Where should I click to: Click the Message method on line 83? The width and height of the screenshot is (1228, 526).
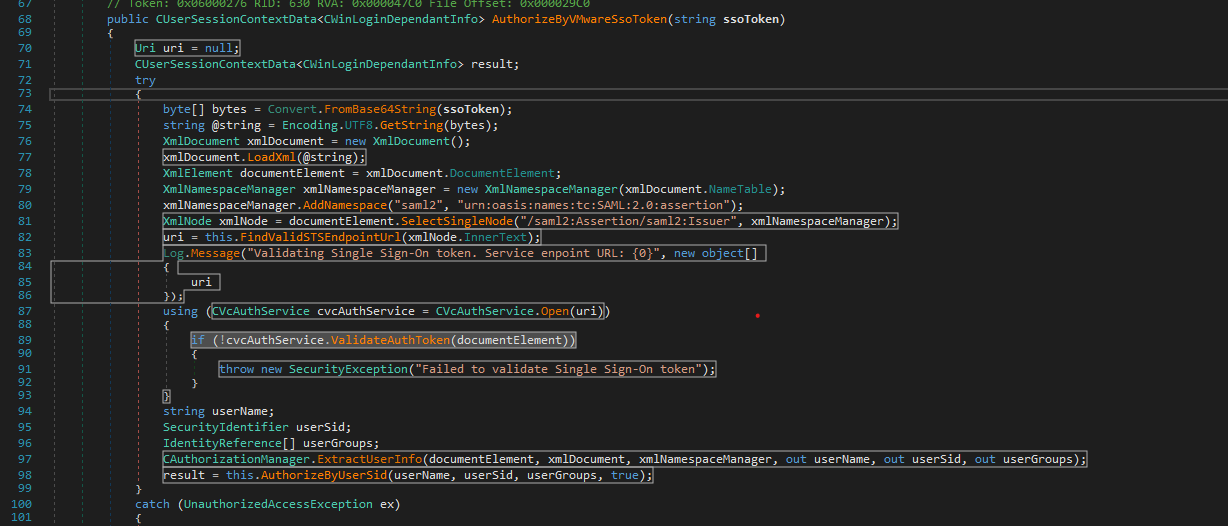(217, 253)
